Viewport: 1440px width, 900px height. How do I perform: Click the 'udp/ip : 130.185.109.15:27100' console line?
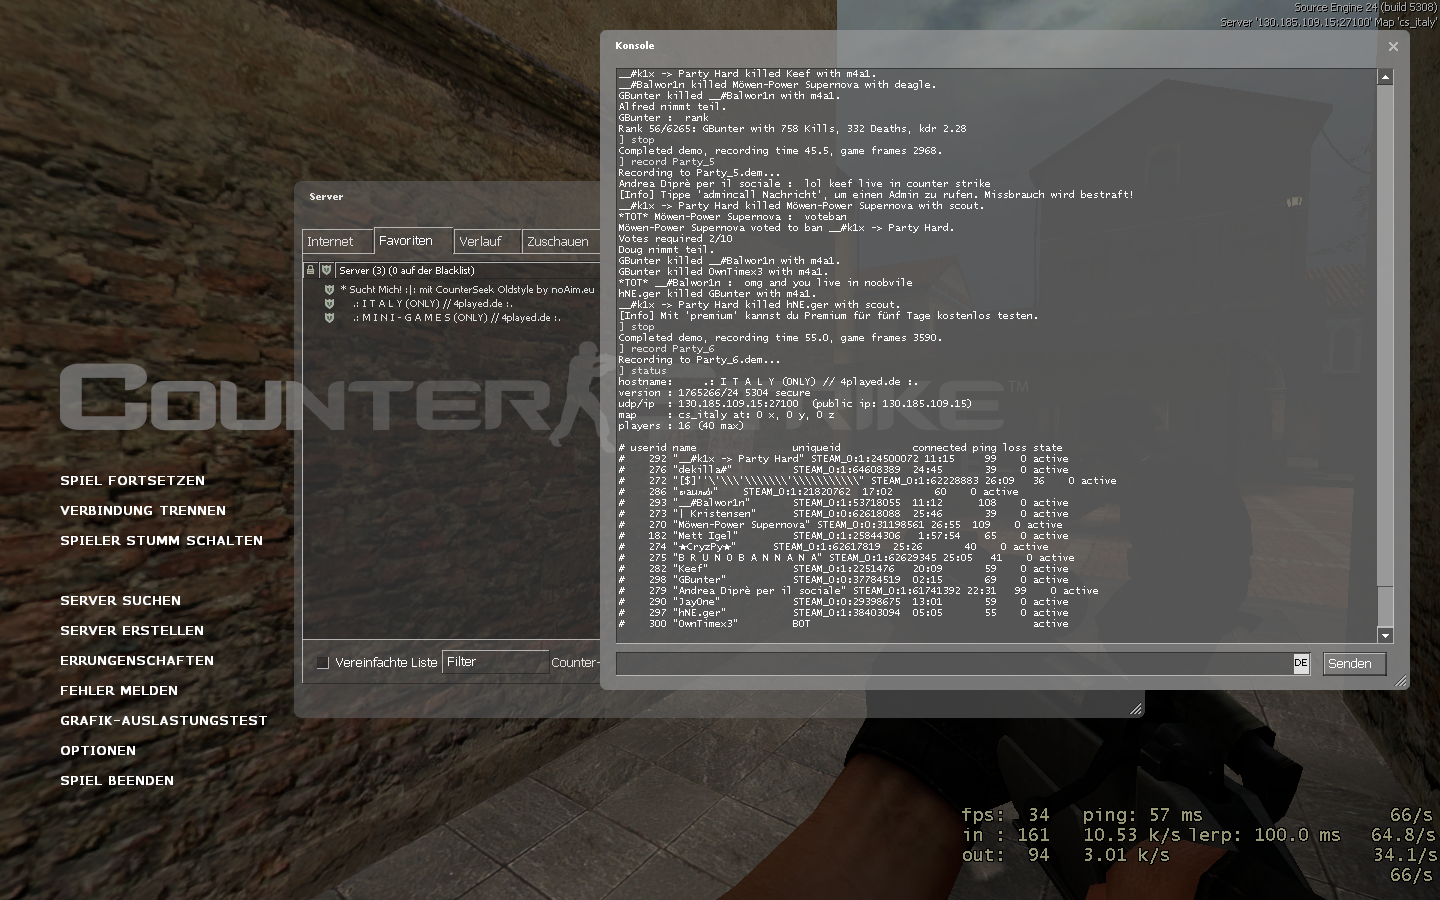[795, 404]
